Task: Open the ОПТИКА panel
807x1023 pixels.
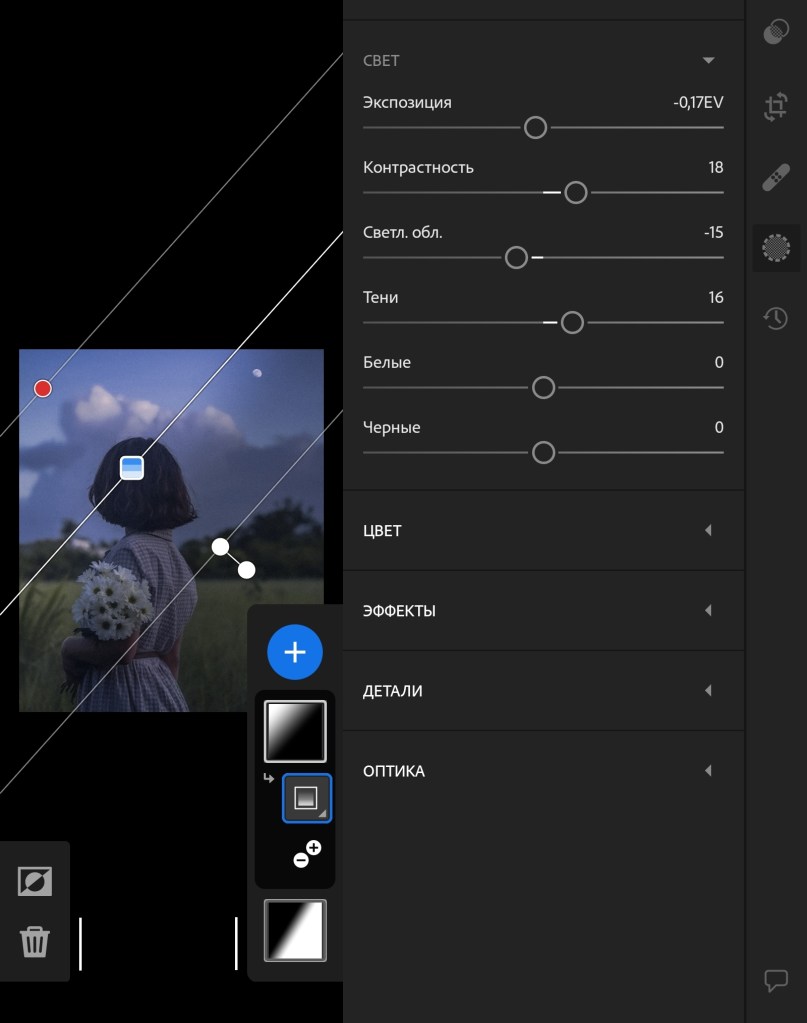Action: coord(708,771)
